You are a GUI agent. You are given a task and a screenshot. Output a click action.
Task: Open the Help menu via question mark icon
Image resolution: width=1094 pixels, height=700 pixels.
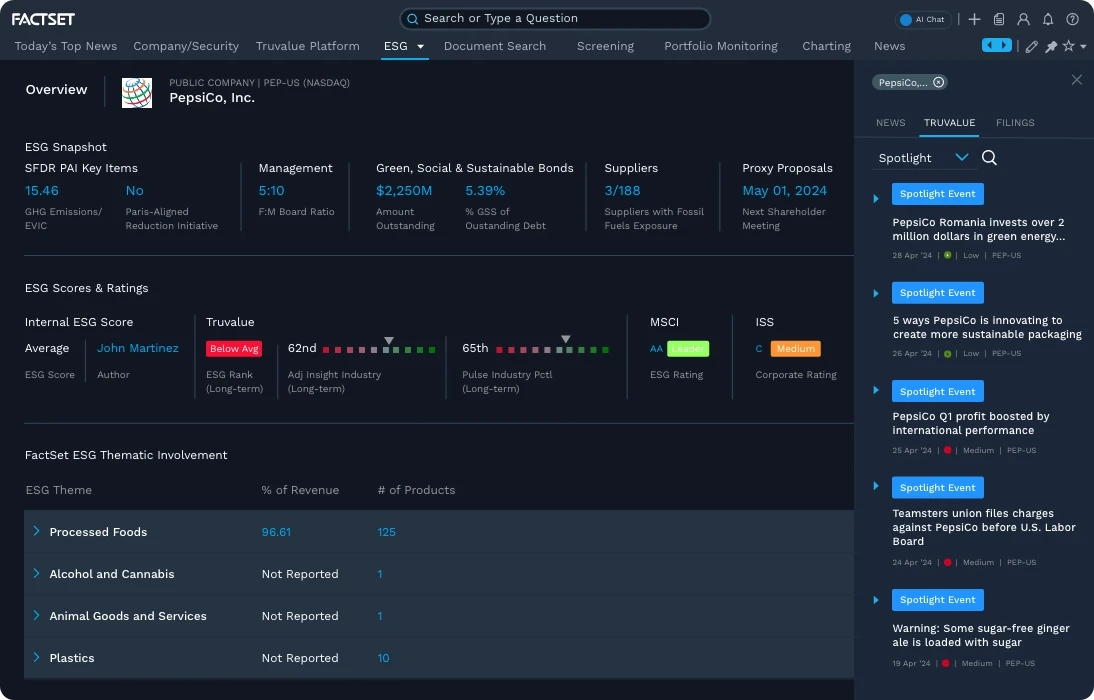[x=1072, y=19]
